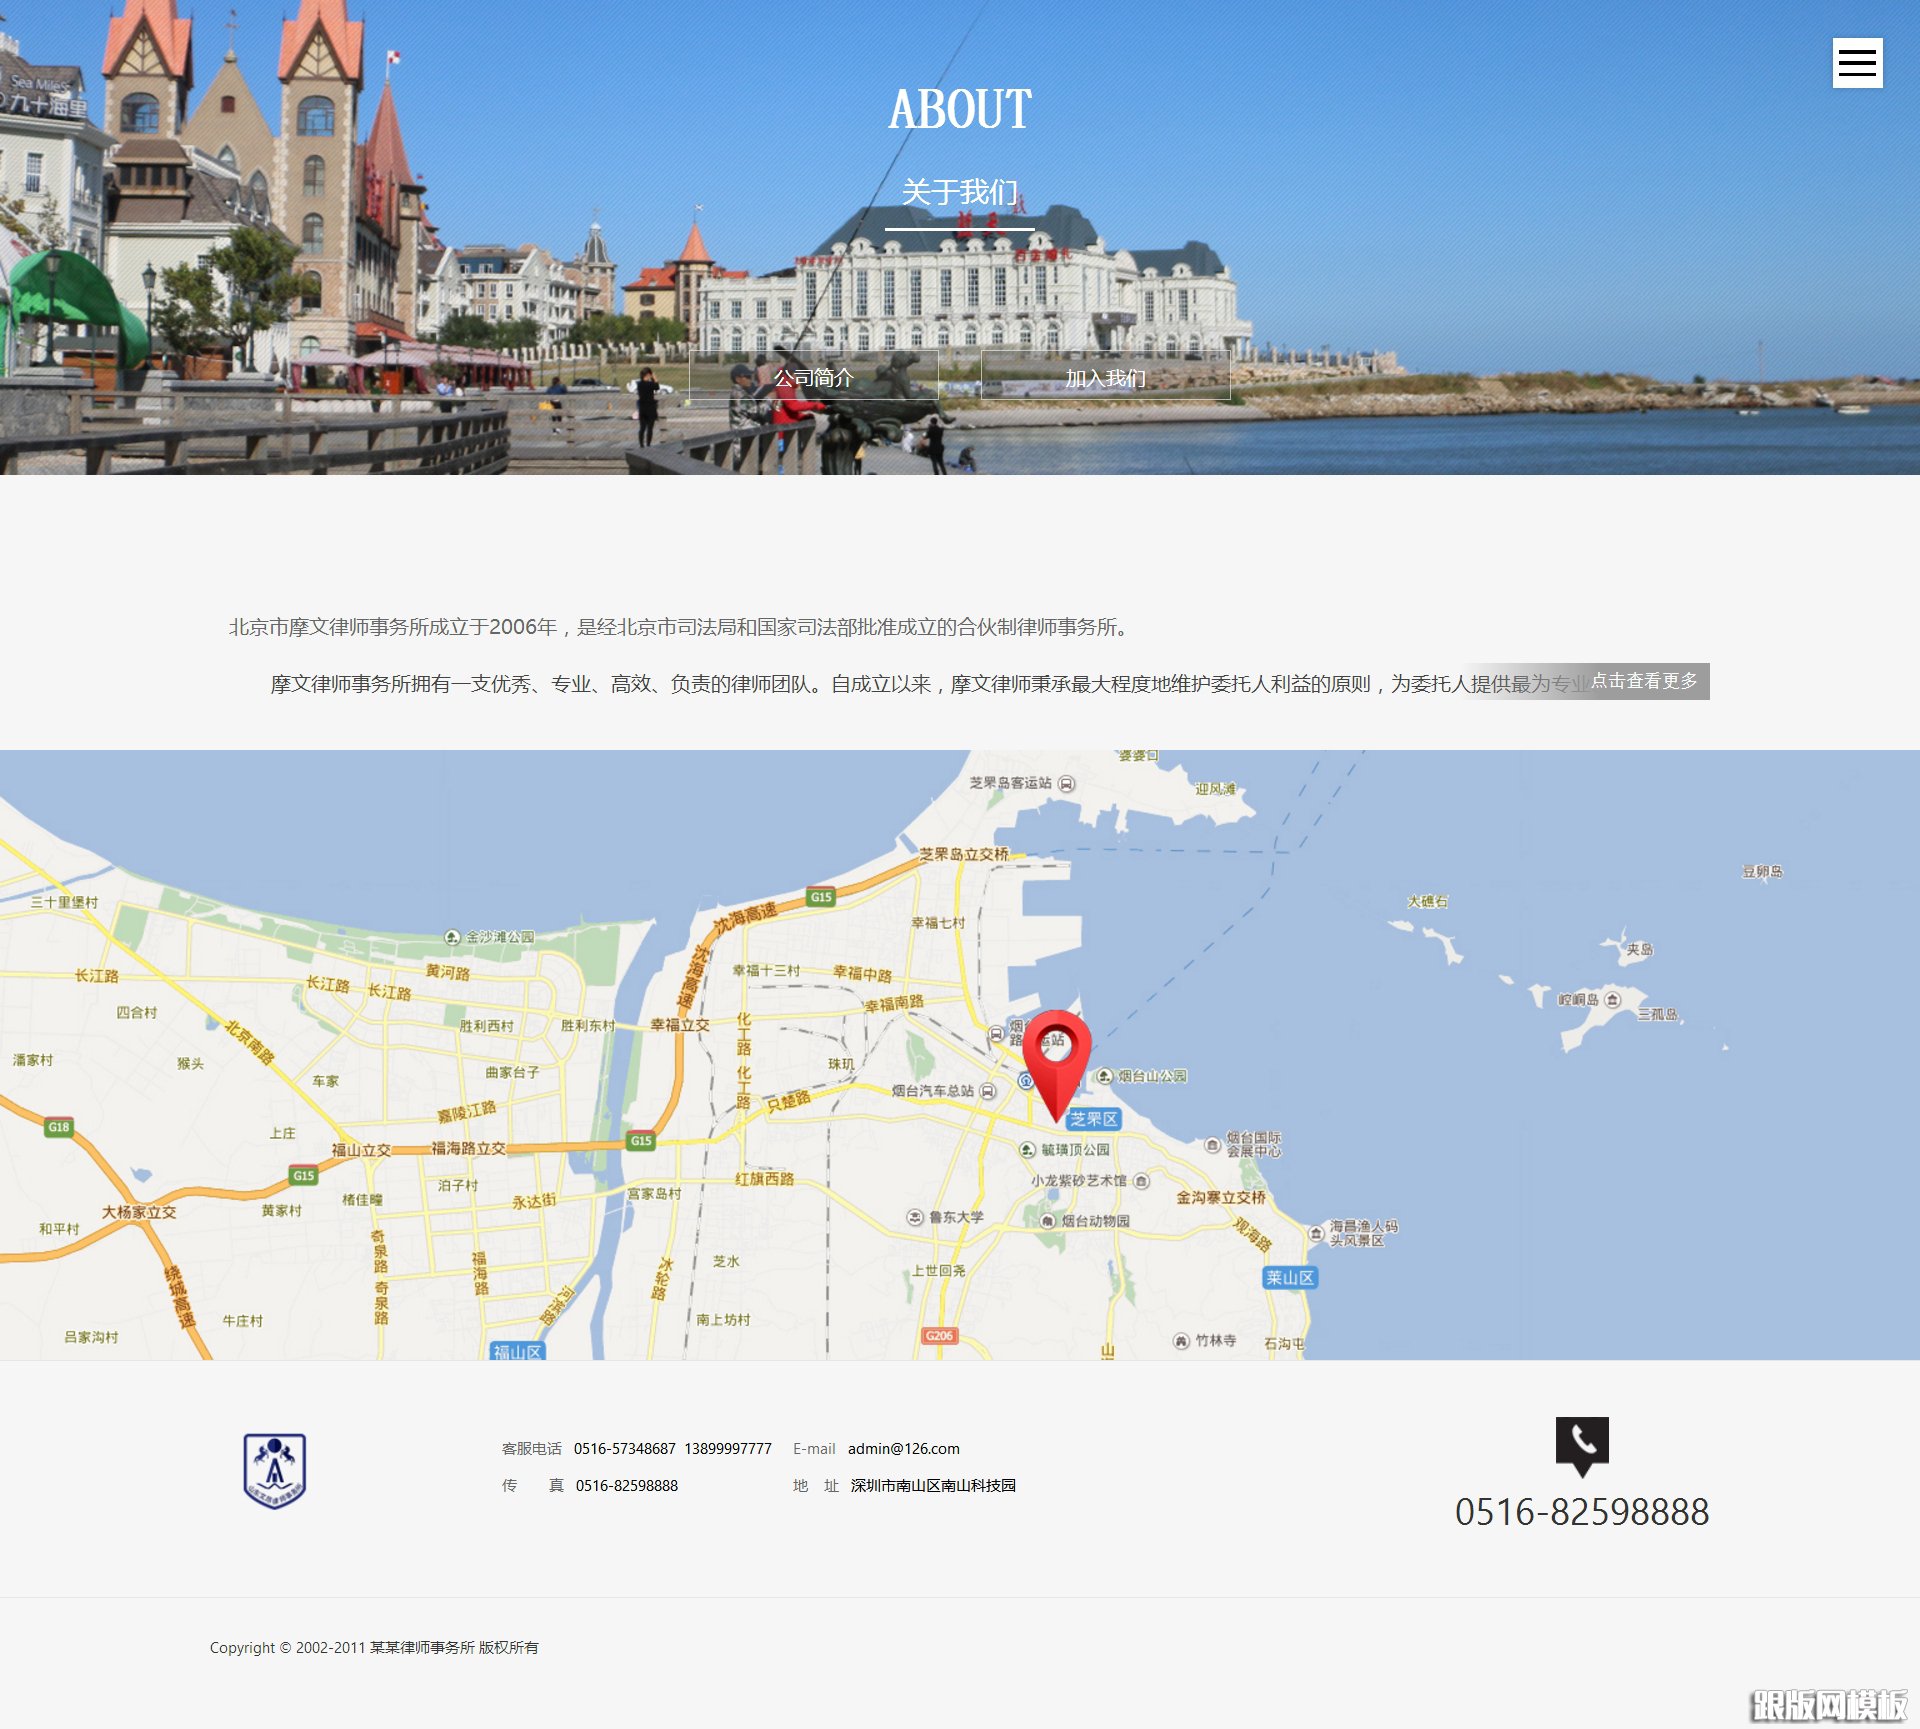Image resolution: width=1920 pixels, height=1729 pixels.
Task: Click the 芝罘区 district label on map
Action: coord(1093,1119)
